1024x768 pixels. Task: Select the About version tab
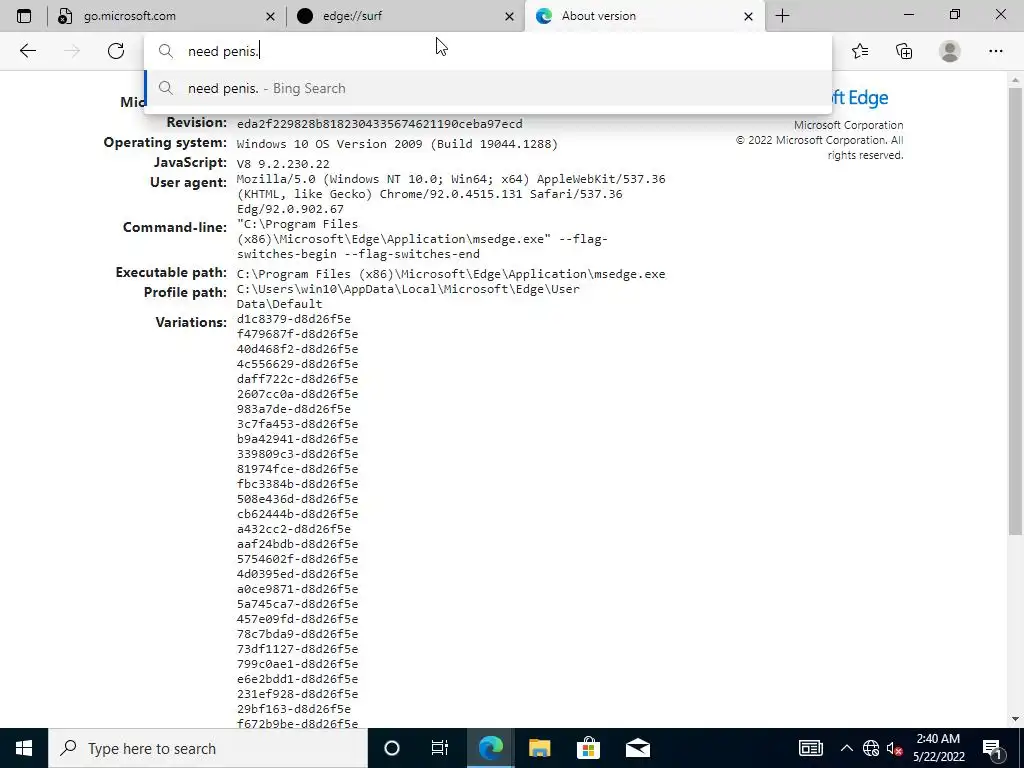click(x=643, y=16)
